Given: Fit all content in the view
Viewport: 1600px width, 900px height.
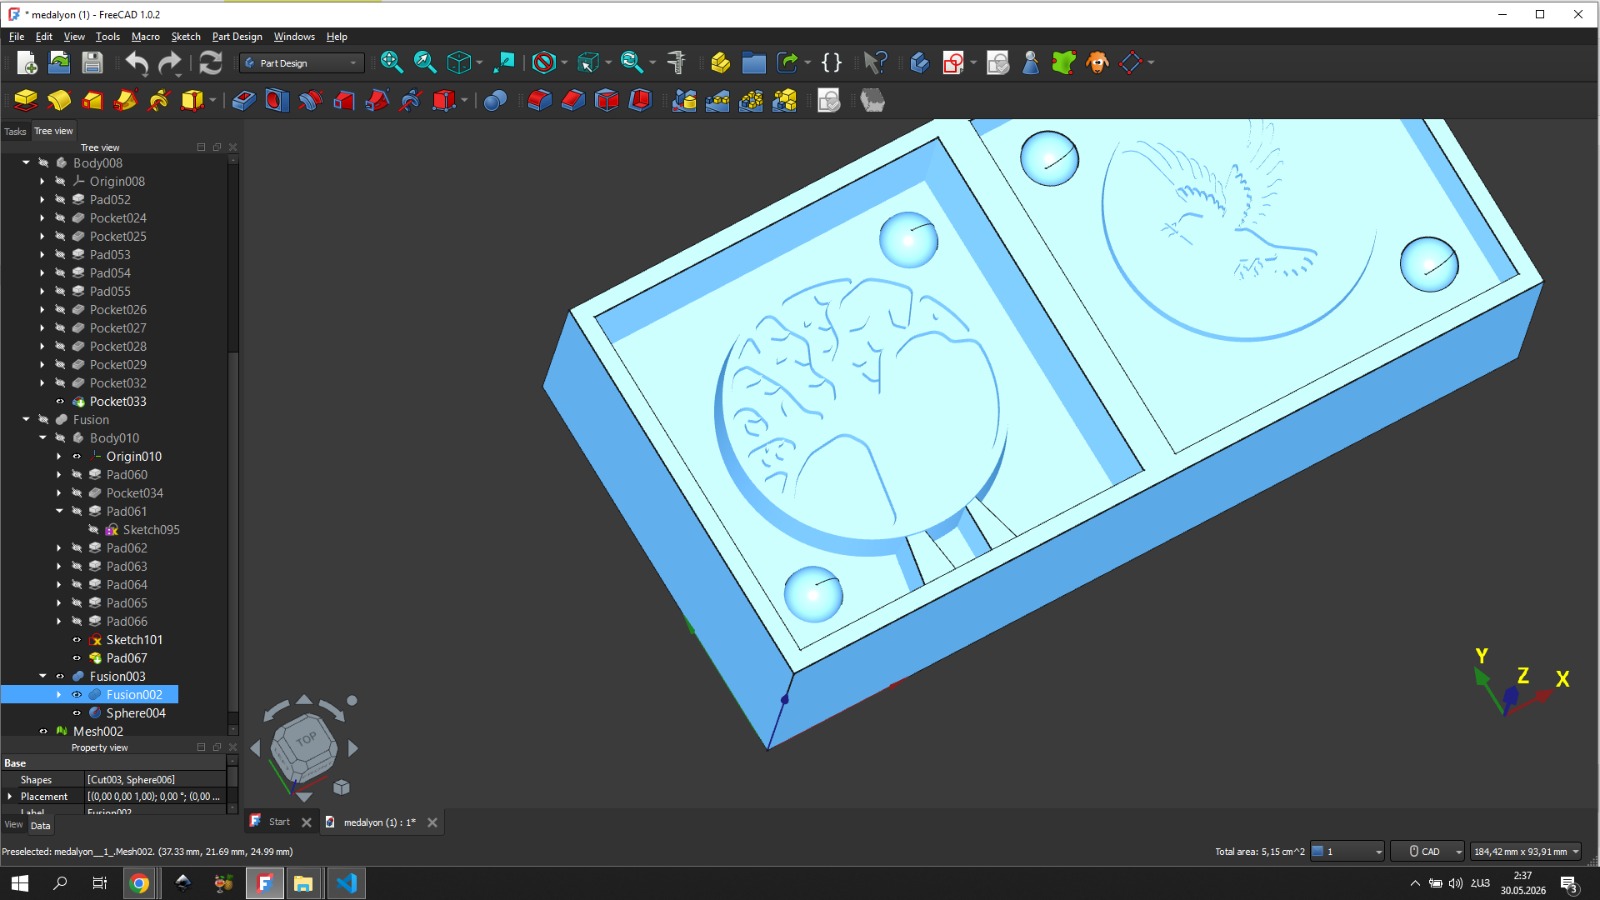Looking at the screenshot, I should coord(391,63).
